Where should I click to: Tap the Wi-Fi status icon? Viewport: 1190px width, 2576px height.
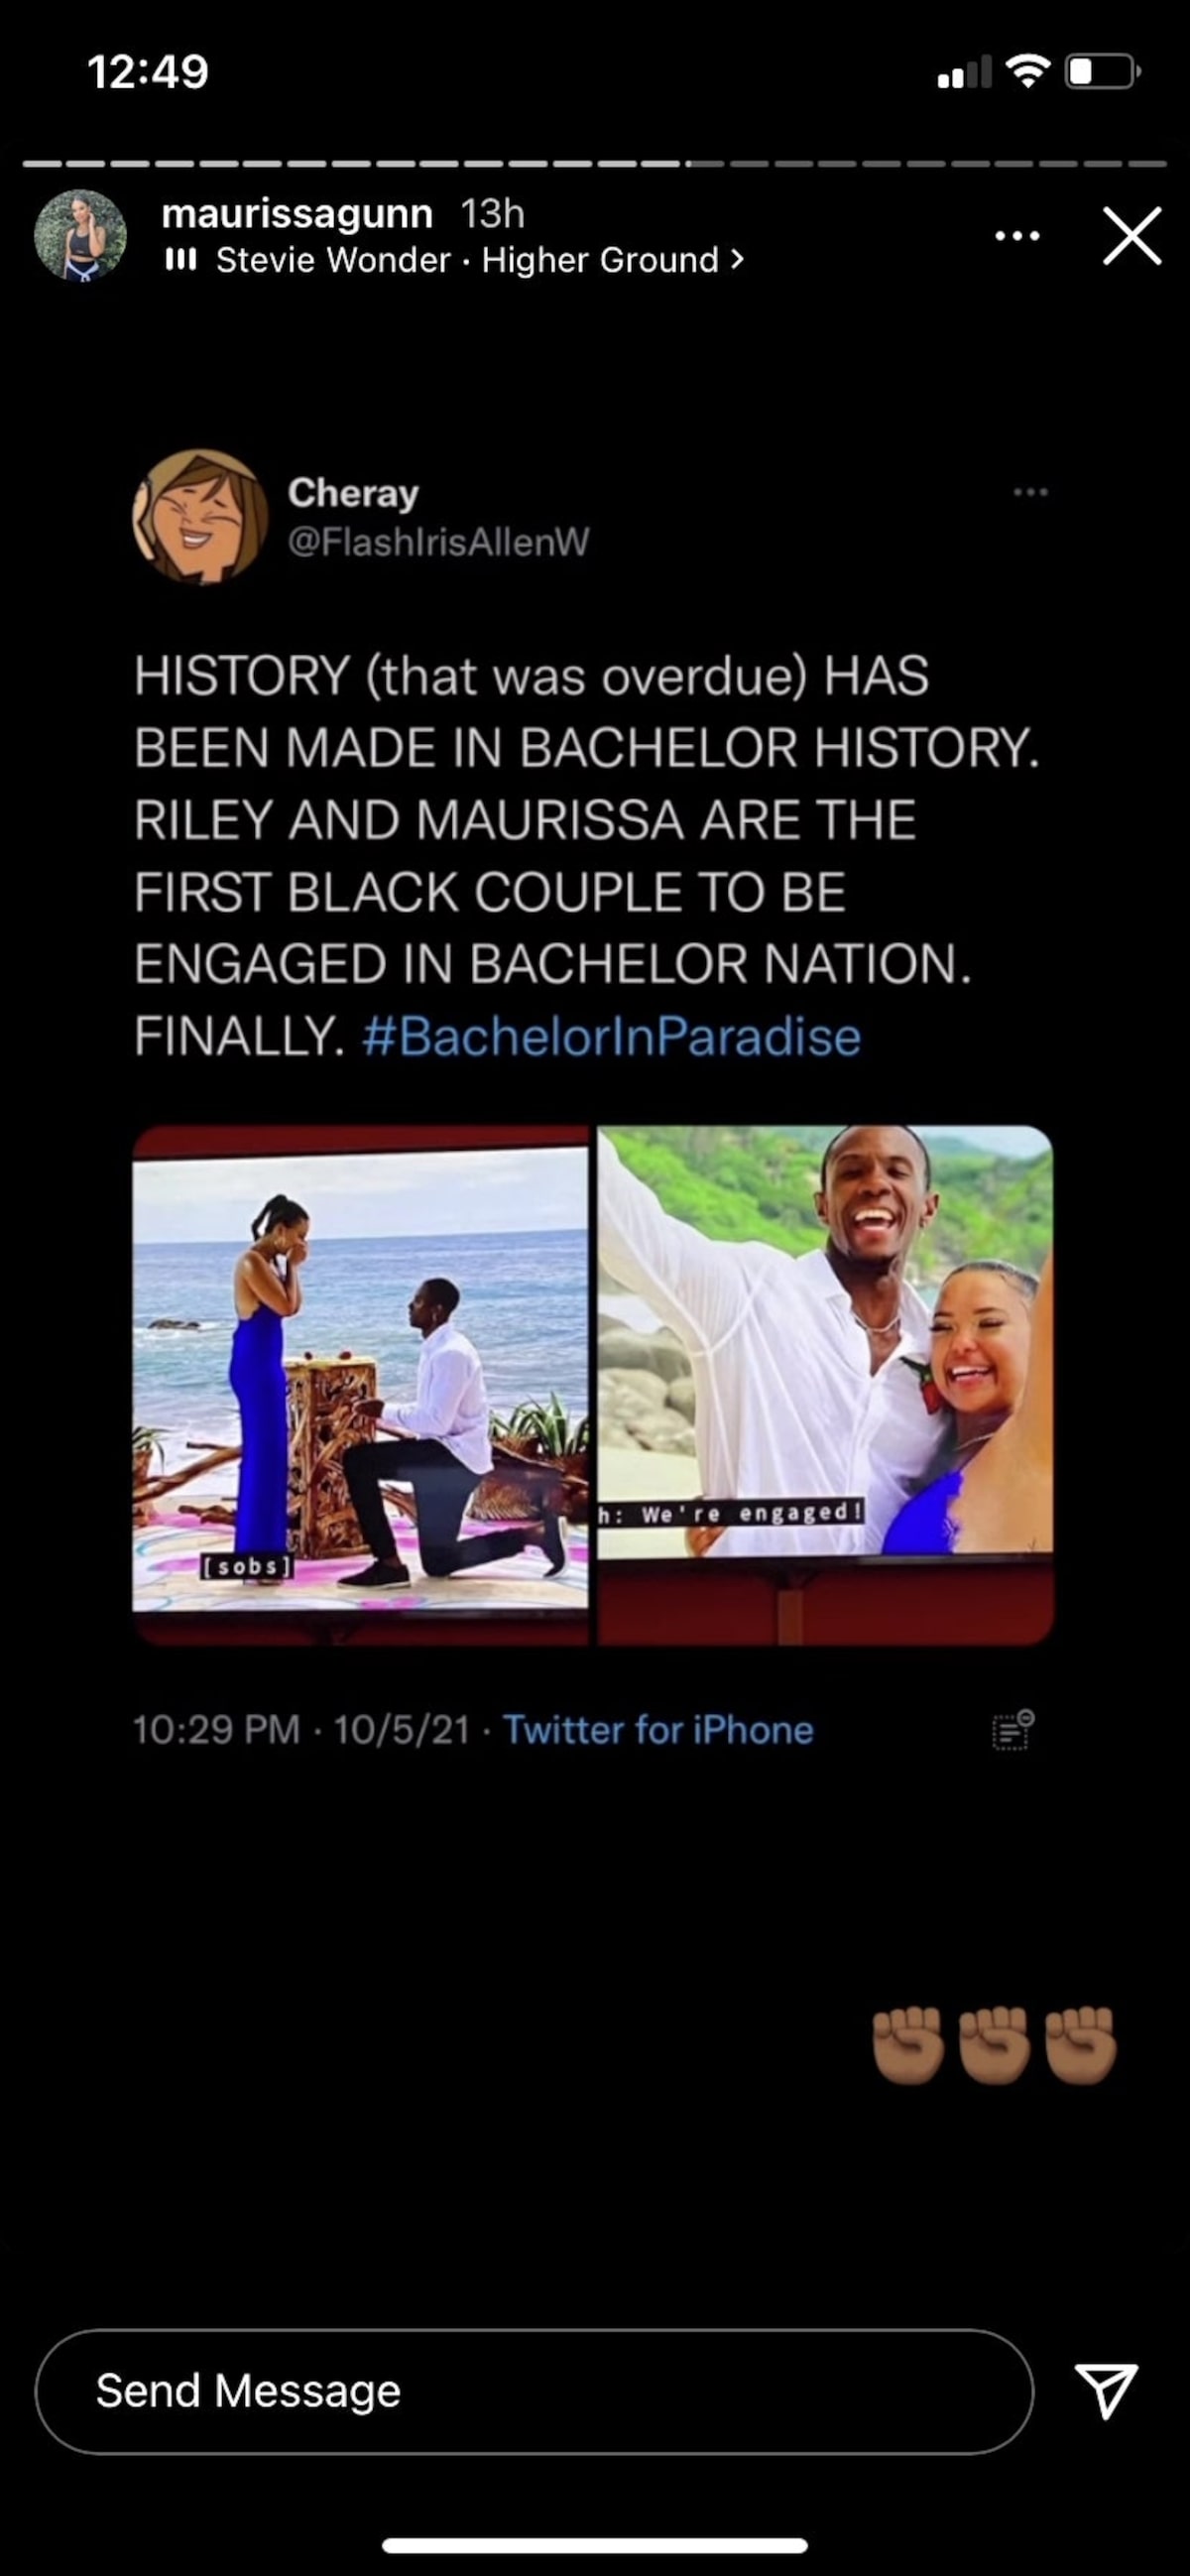(1027, 71)
